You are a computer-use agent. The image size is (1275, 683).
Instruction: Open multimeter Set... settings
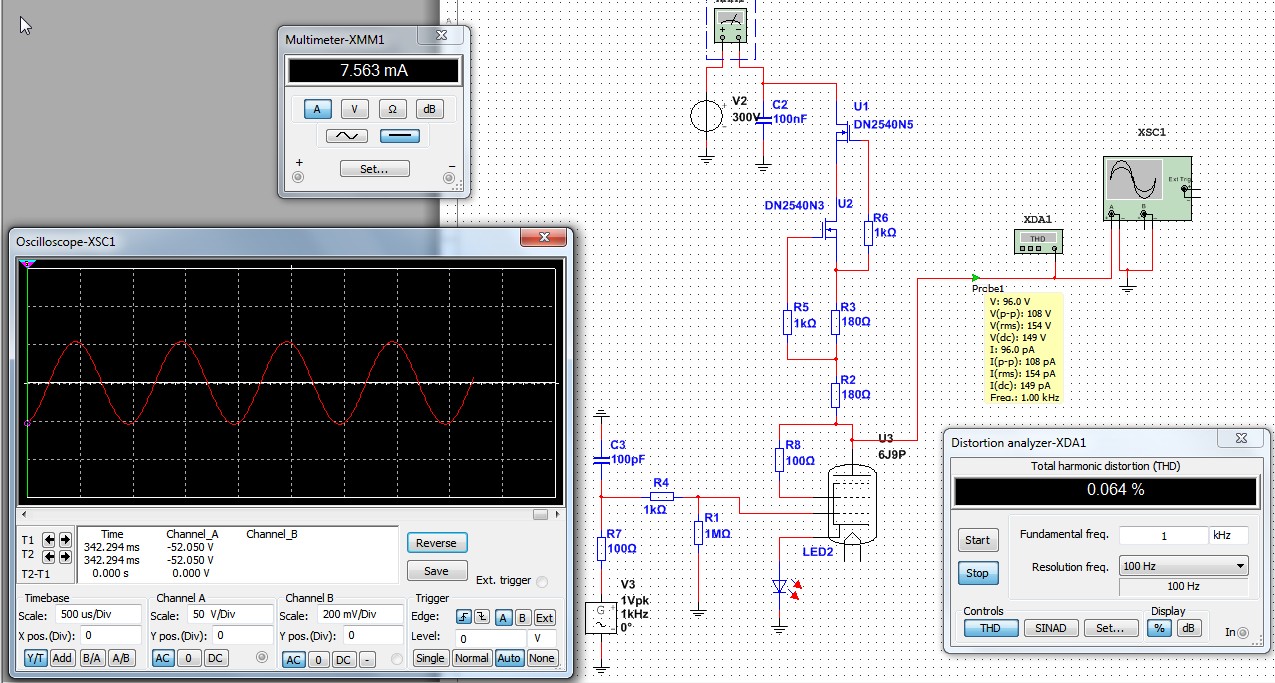373,169
